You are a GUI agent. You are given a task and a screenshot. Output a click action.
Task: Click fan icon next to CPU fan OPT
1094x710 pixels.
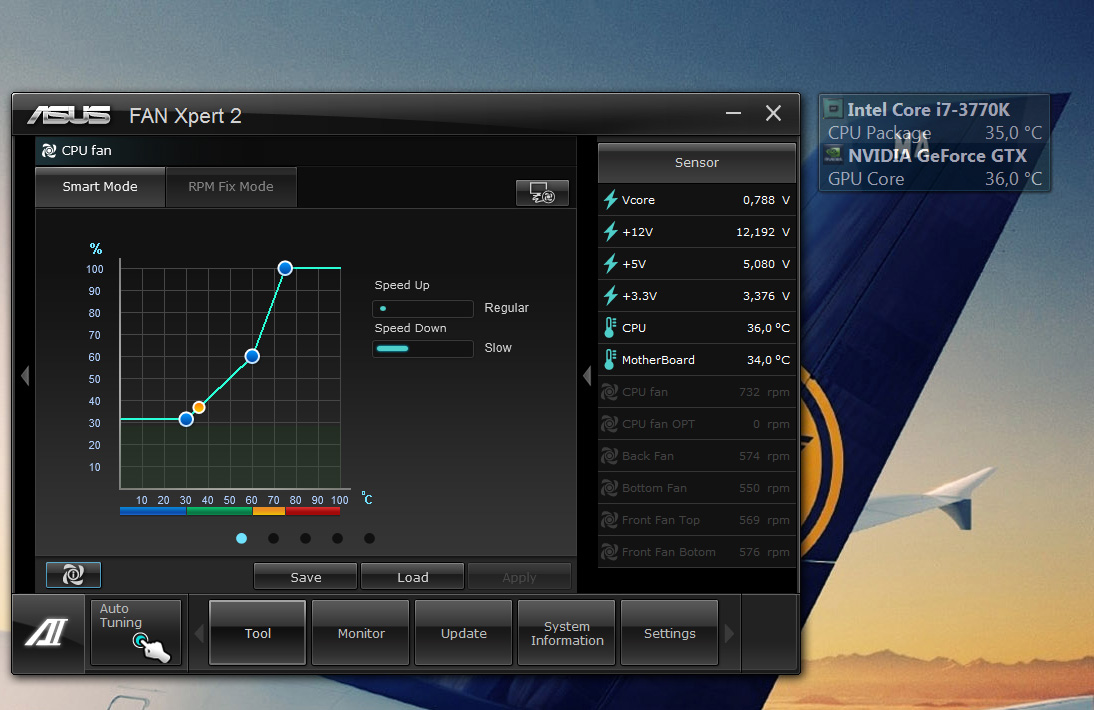(x=609, y=424)
